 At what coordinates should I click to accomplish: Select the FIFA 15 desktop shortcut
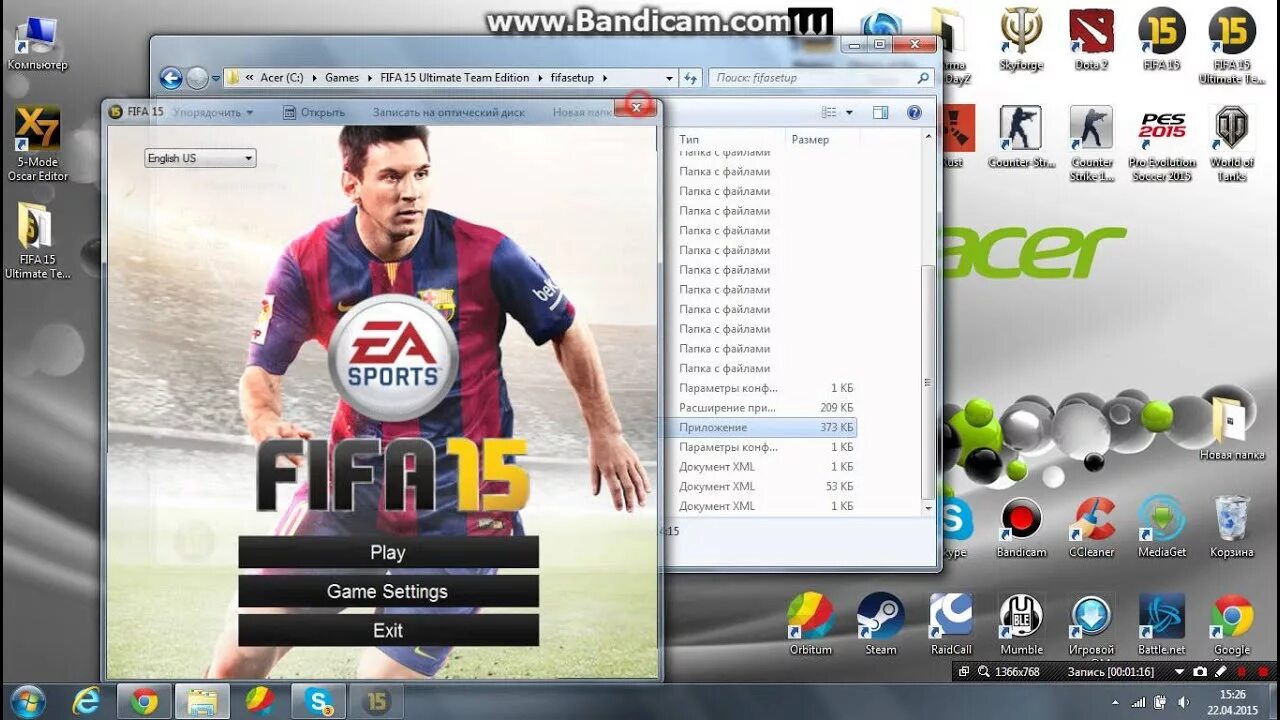point(1161,40)
